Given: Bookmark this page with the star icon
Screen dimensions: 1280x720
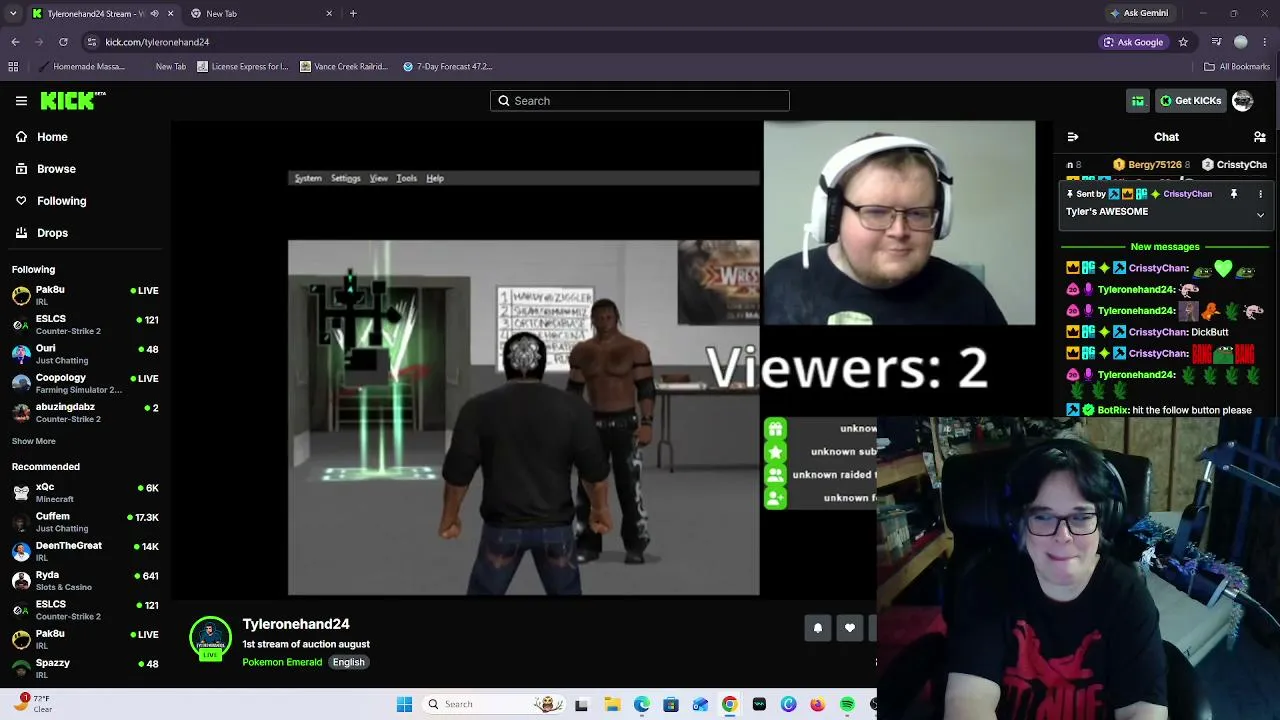Looking at the screenshot, I should 1183,42.
